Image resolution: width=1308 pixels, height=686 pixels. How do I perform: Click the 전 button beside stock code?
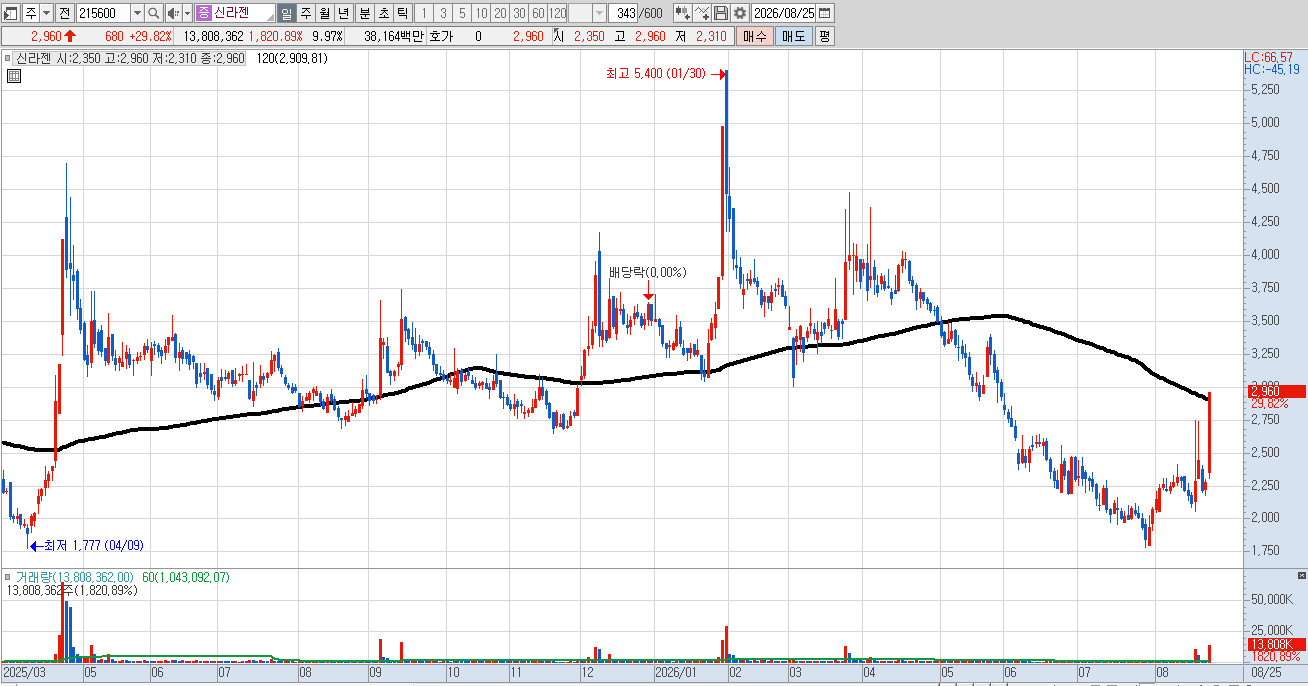(65, 13)
